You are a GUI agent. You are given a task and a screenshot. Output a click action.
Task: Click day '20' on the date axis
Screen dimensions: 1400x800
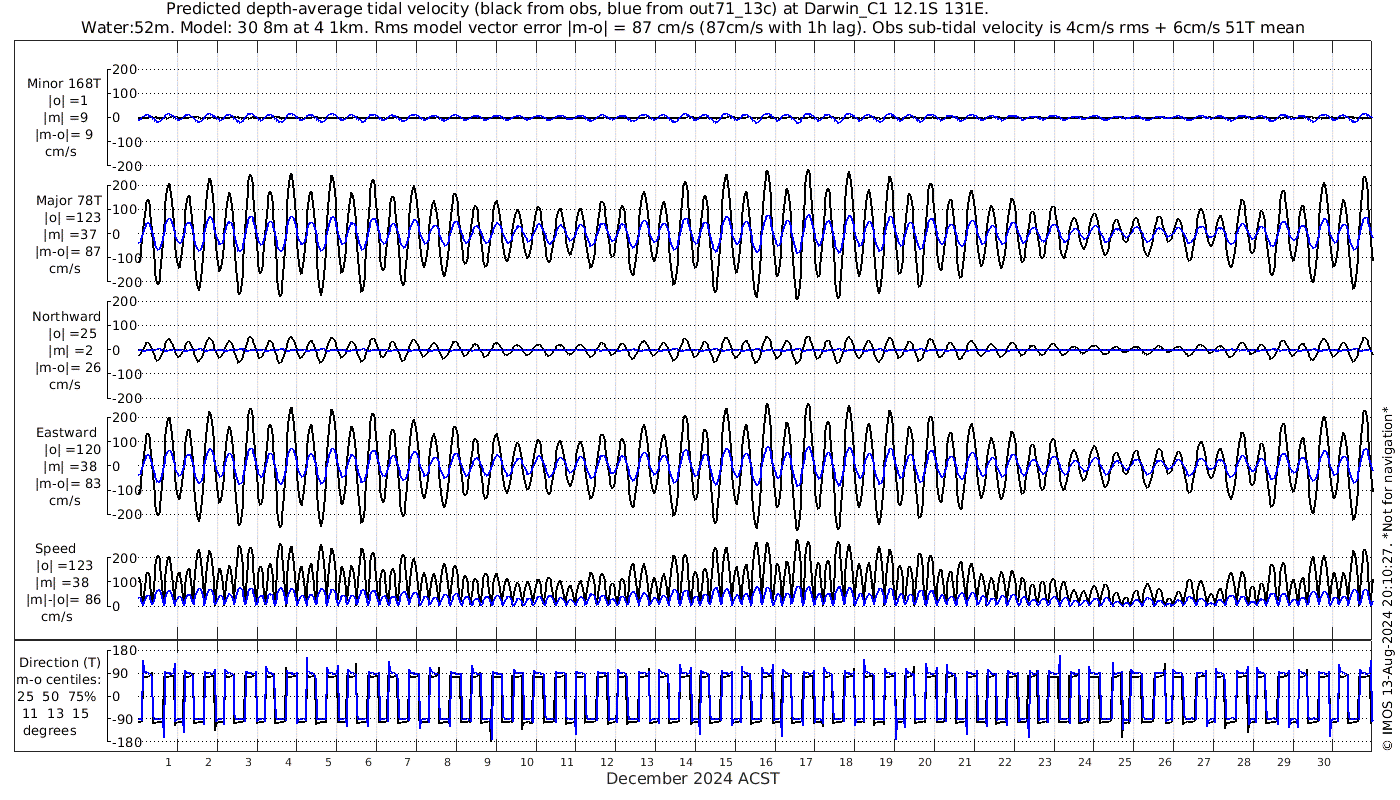pos(925,762)
